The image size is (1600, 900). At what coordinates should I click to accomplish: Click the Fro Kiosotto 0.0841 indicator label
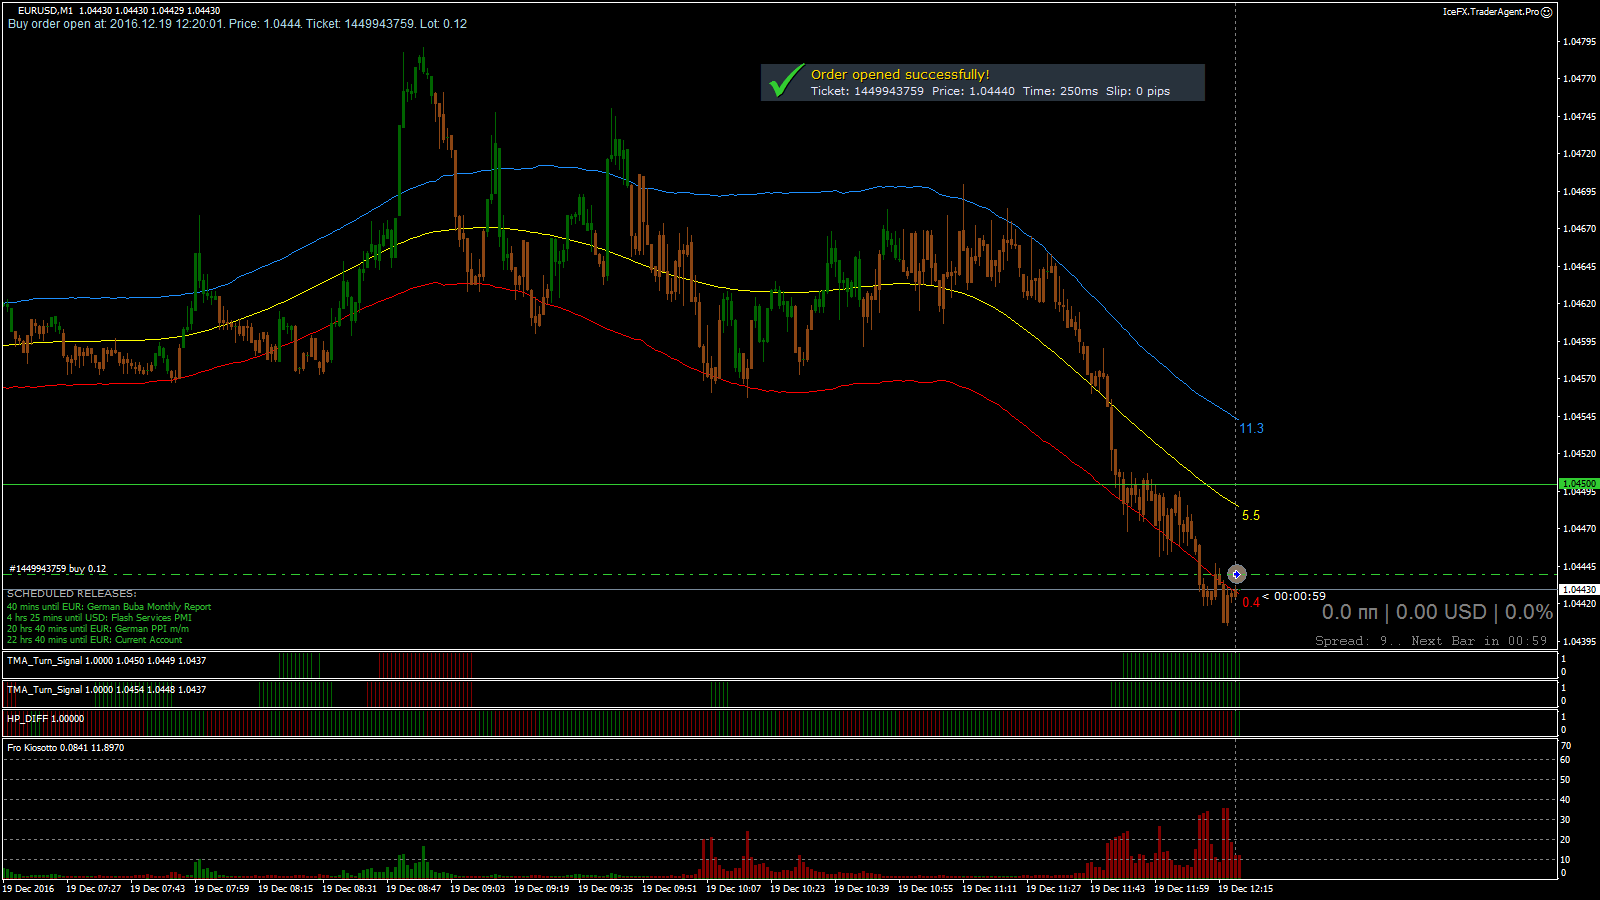[65, 748]
